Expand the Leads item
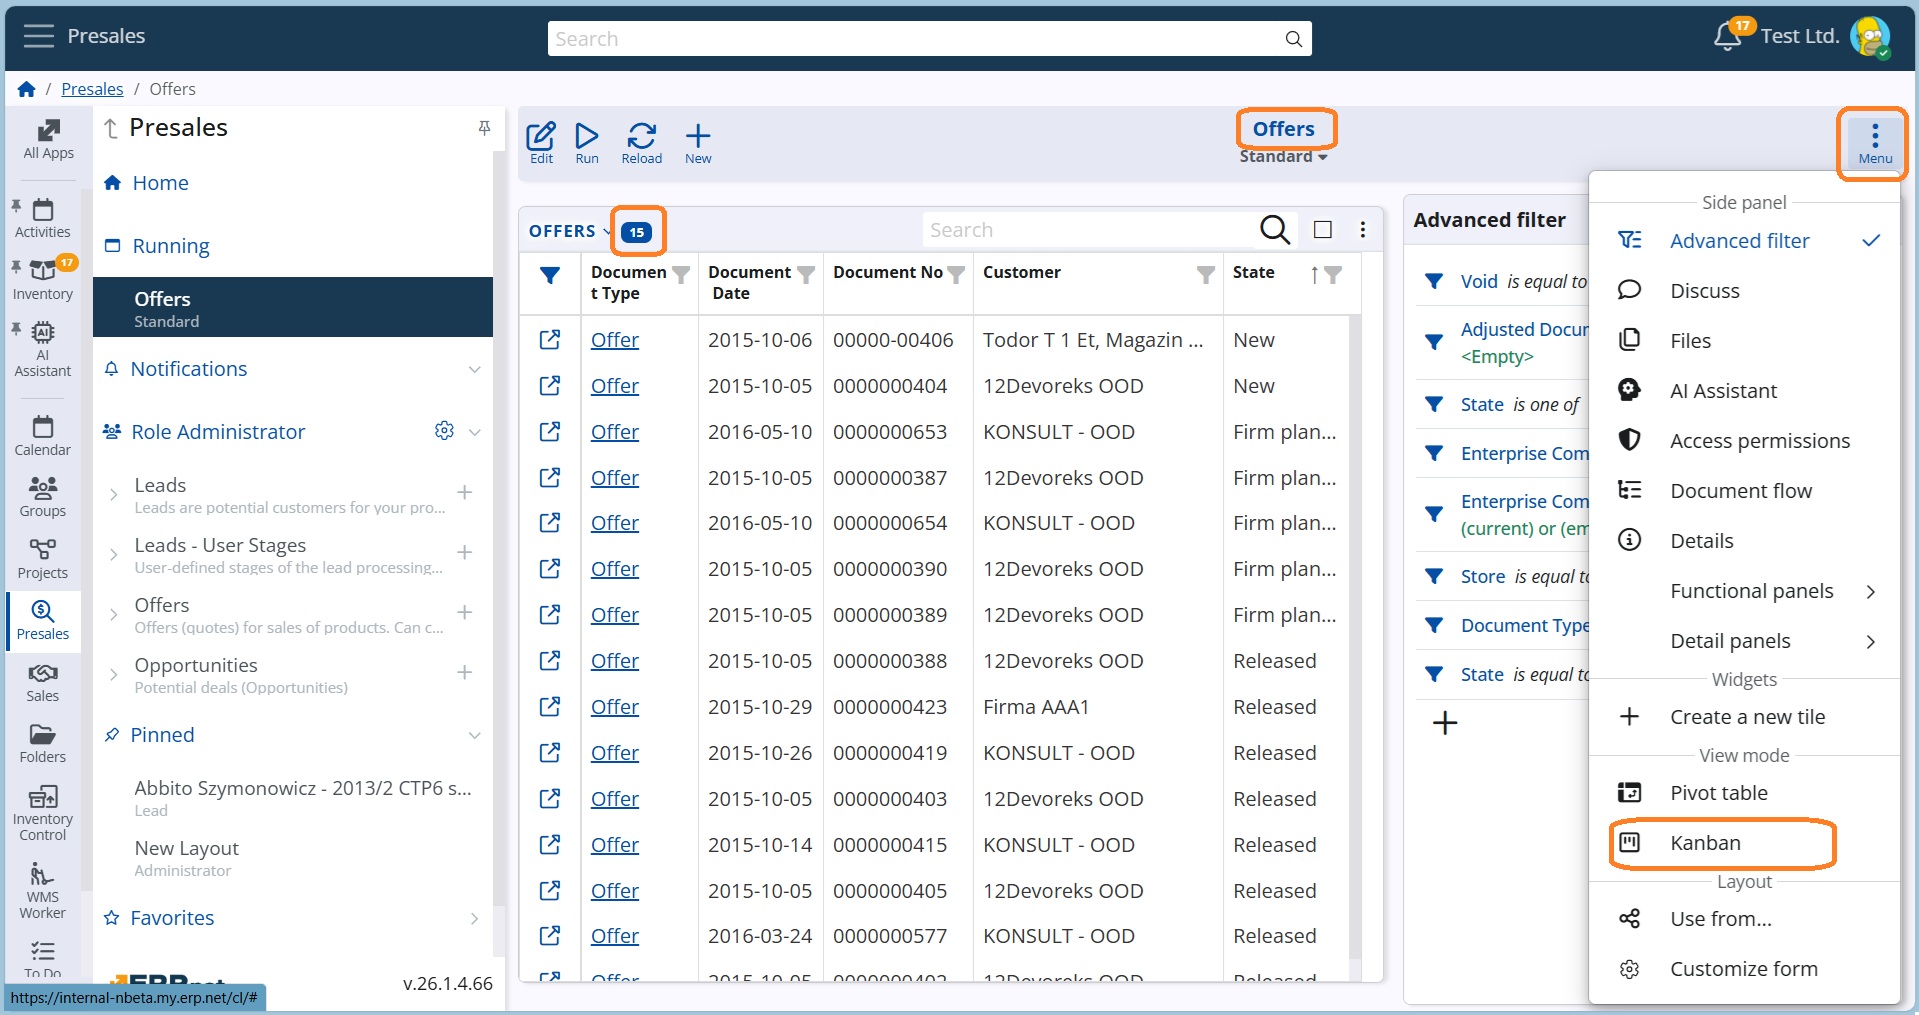 [114, 493]
